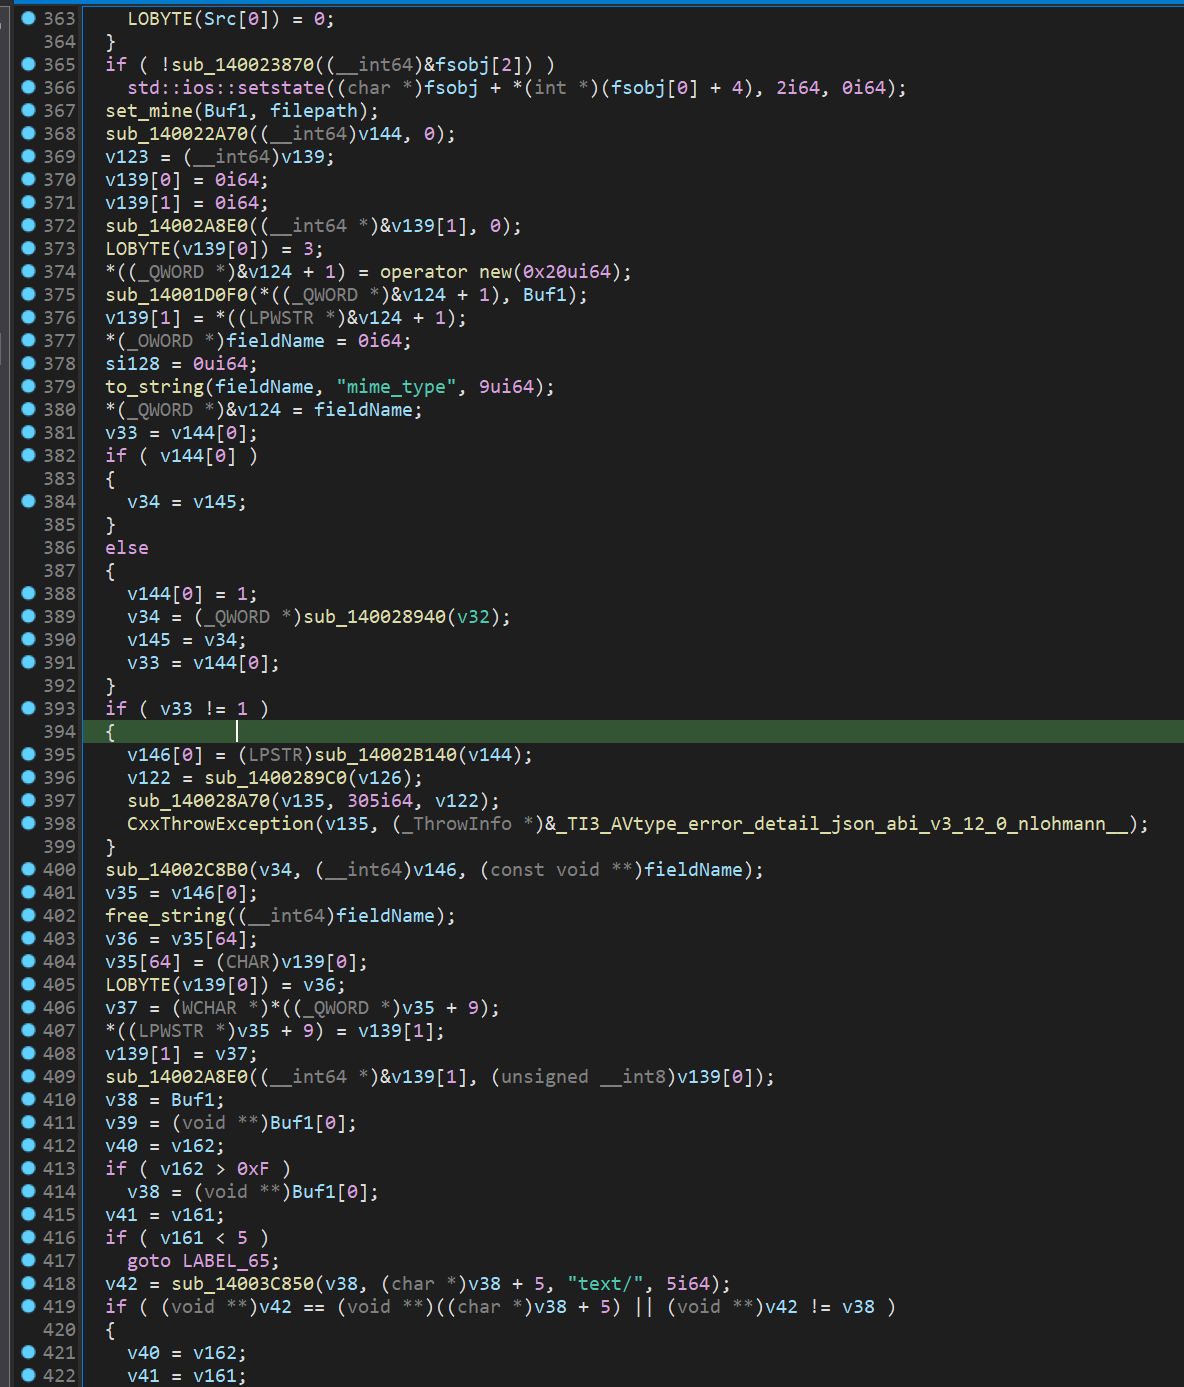
Task: Select the free_string function call
Action: 166,916
